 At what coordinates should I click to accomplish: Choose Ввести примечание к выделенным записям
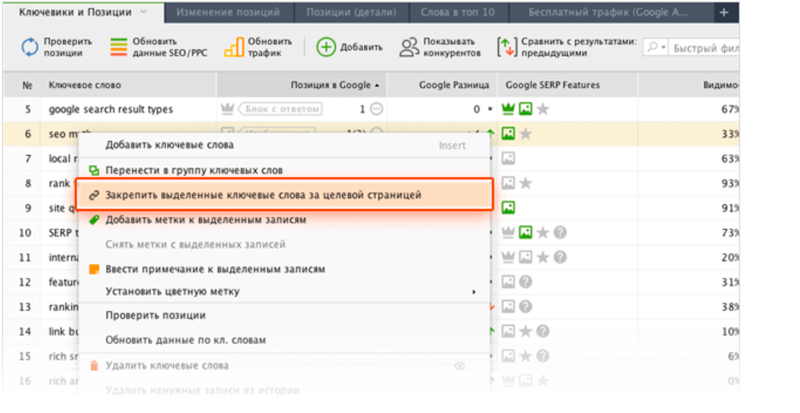pyautogui.click(x=284, y=269)
